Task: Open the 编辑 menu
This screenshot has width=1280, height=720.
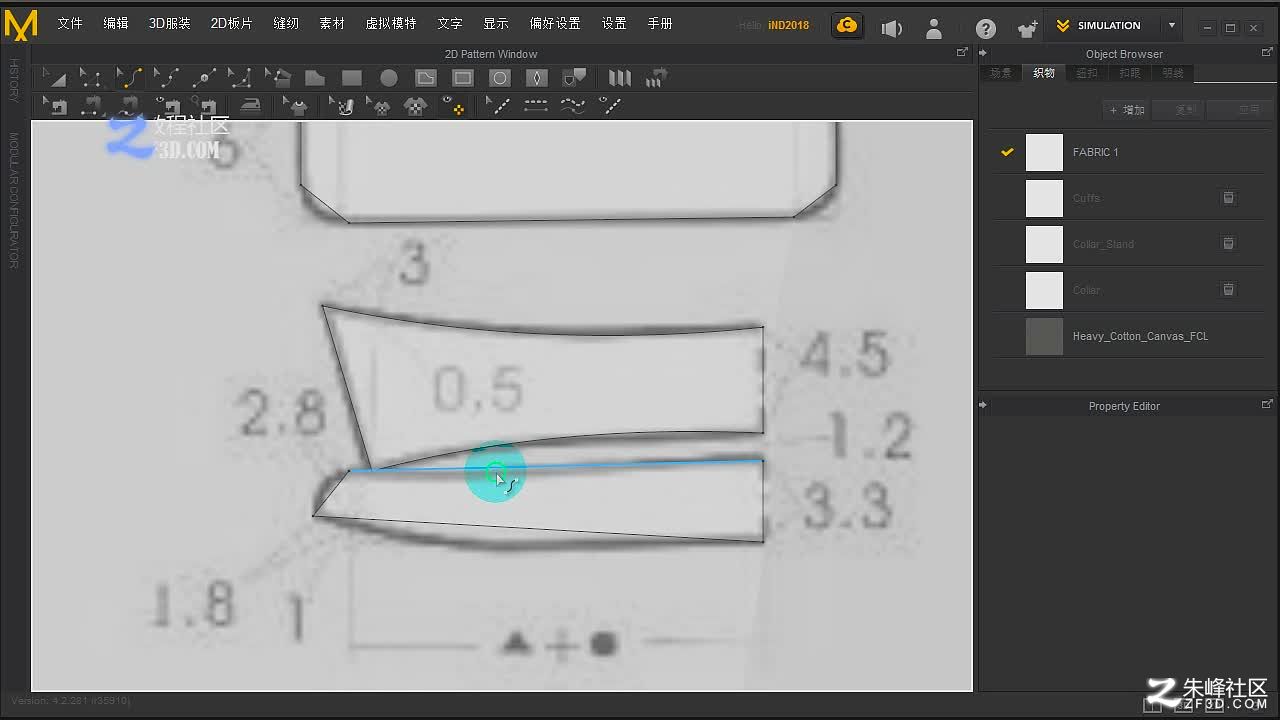Action: [x=116, y=24]
